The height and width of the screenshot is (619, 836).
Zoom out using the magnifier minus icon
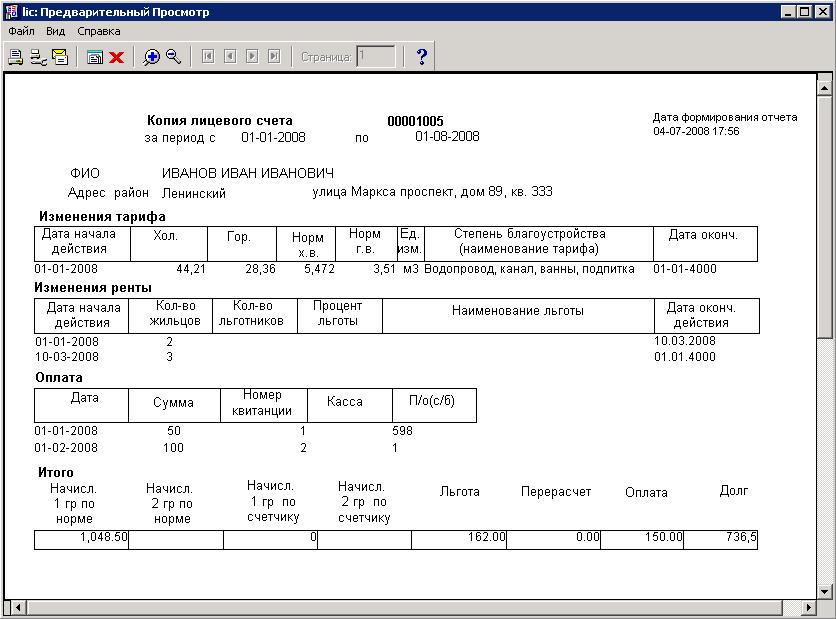point(174,57)
